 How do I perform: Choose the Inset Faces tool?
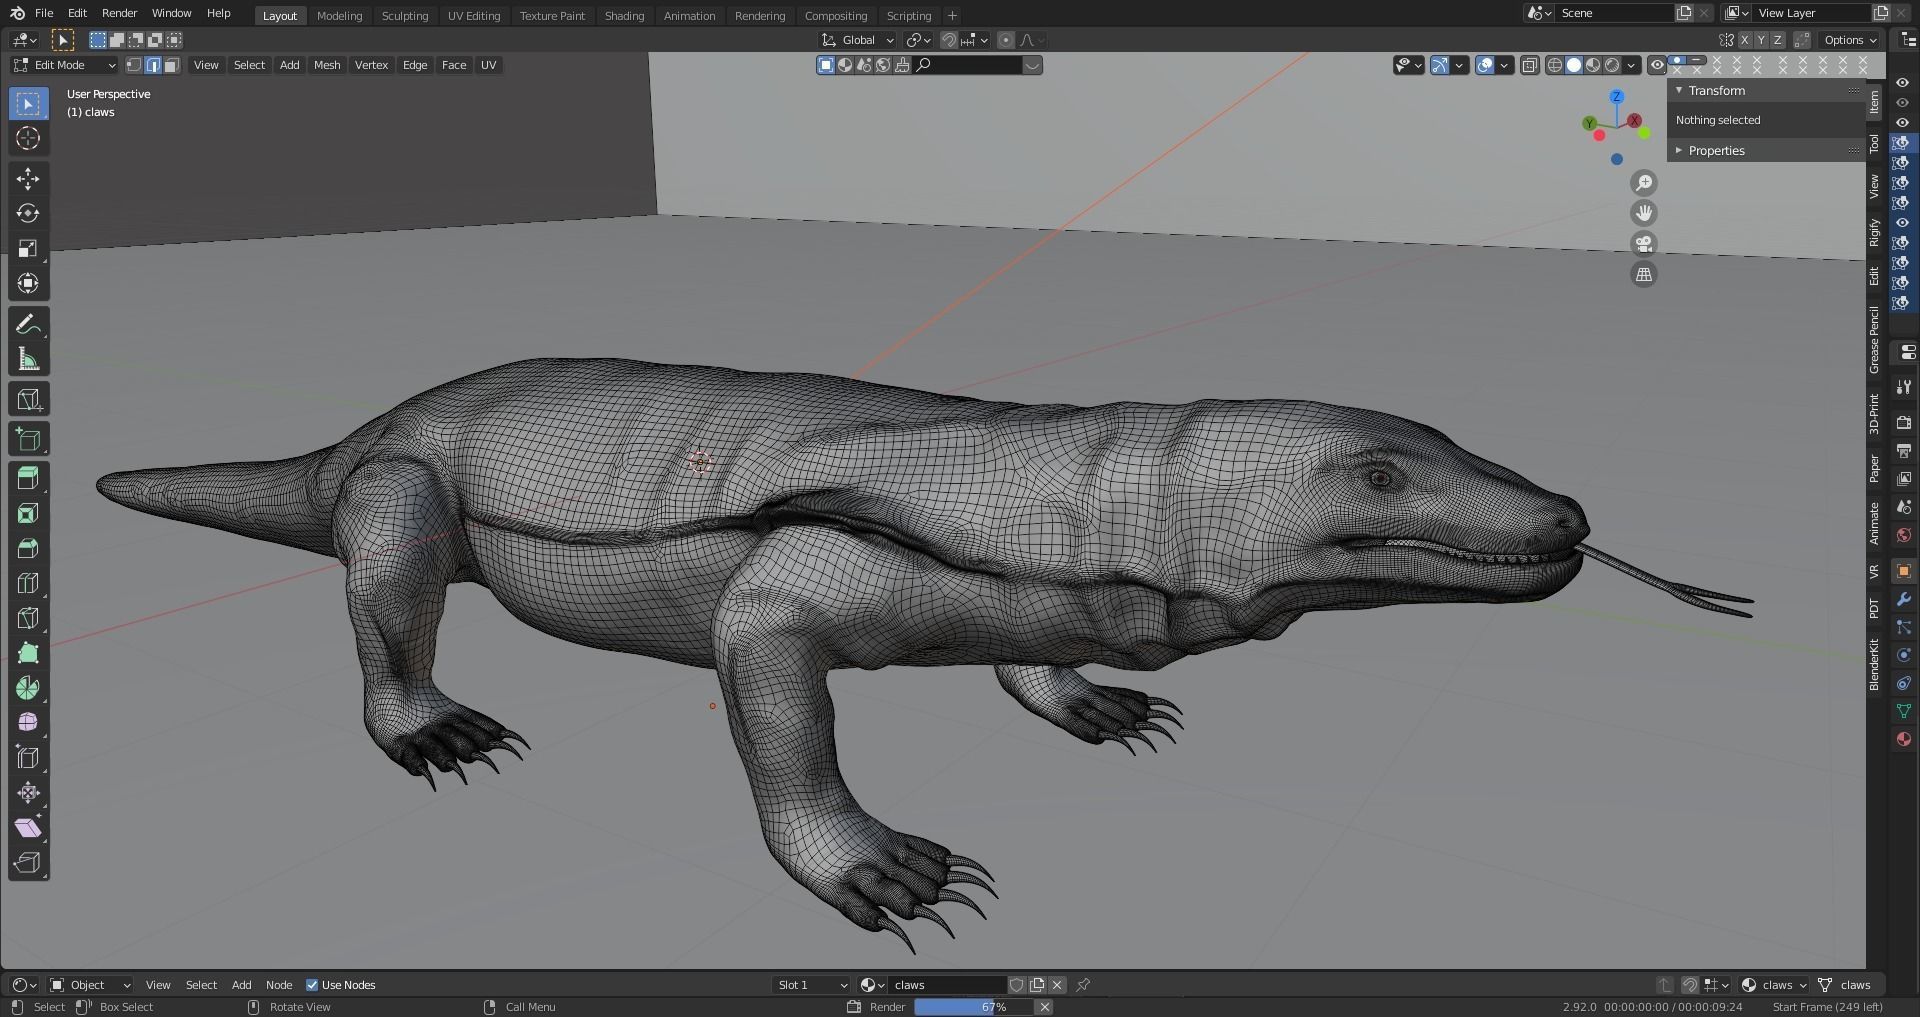pos(28,514)
